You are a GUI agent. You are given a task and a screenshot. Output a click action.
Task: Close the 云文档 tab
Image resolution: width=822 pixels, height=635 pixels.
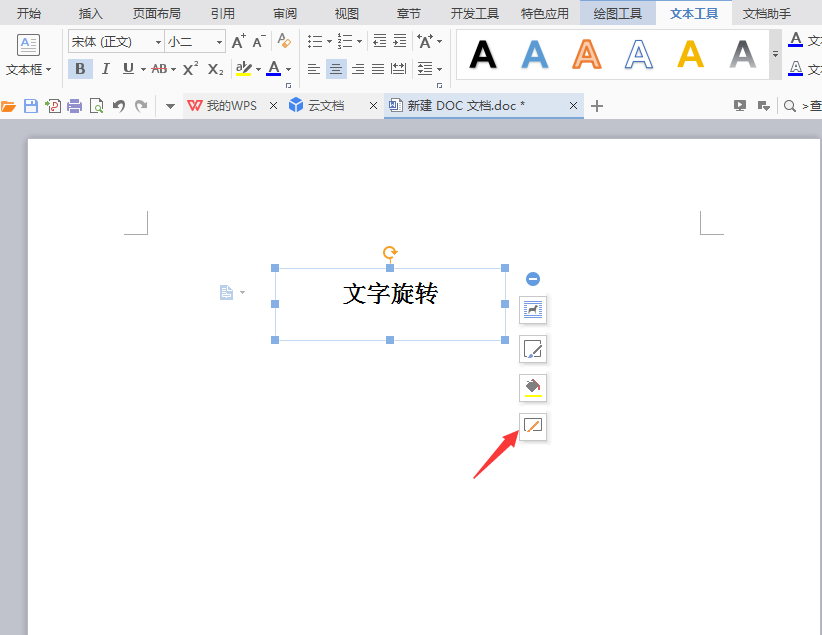pos(373,106)
